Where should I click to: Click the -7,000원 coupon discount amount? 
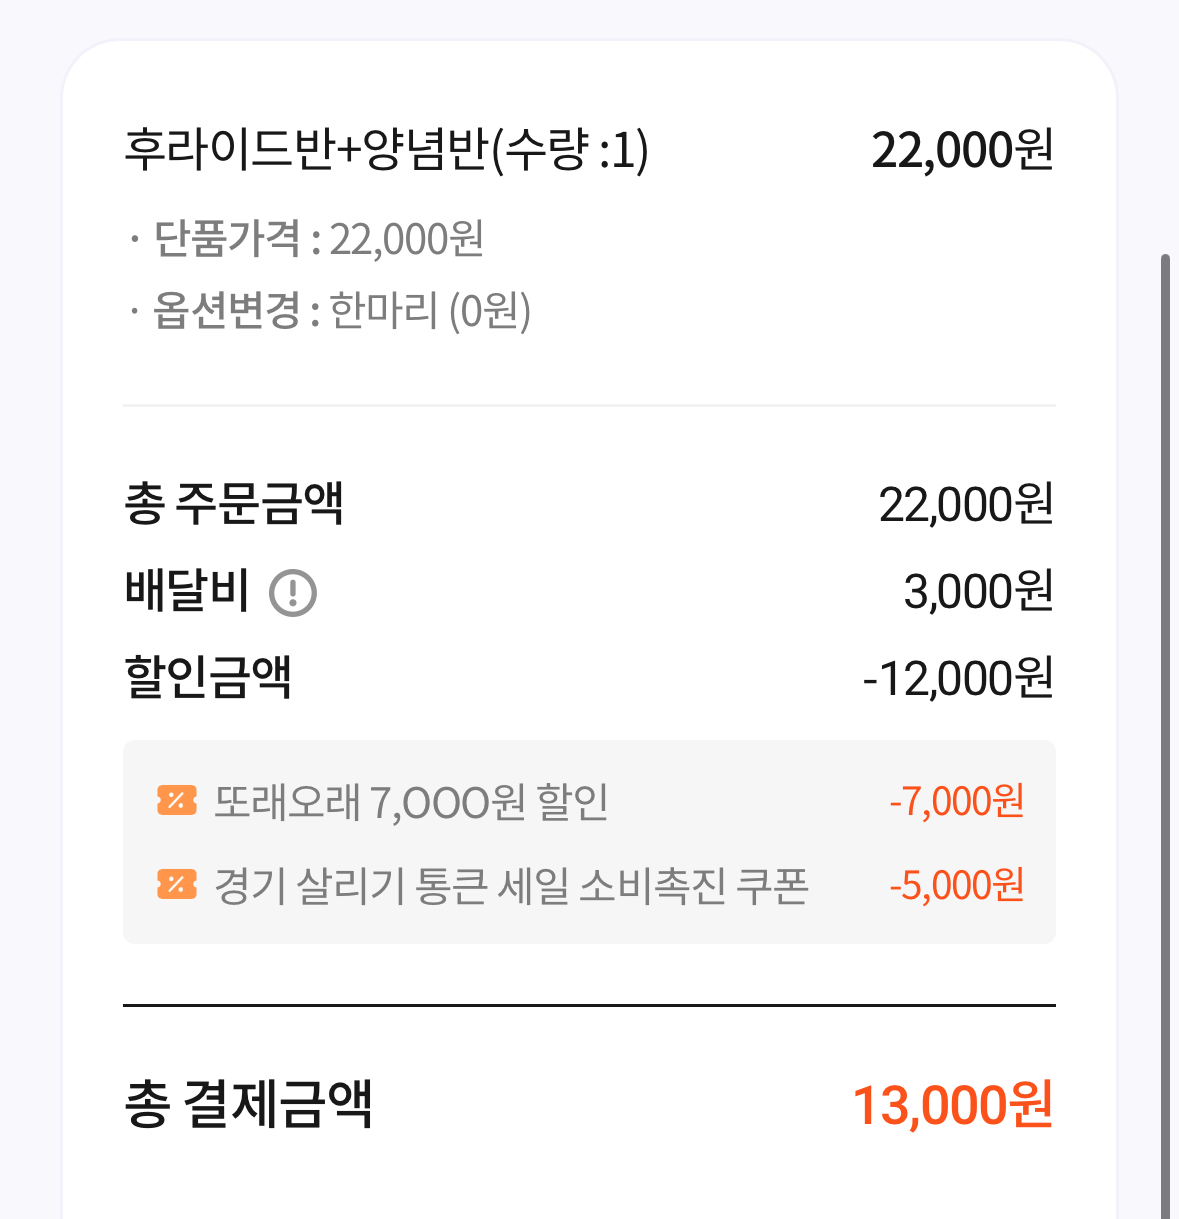coord(957,801)
